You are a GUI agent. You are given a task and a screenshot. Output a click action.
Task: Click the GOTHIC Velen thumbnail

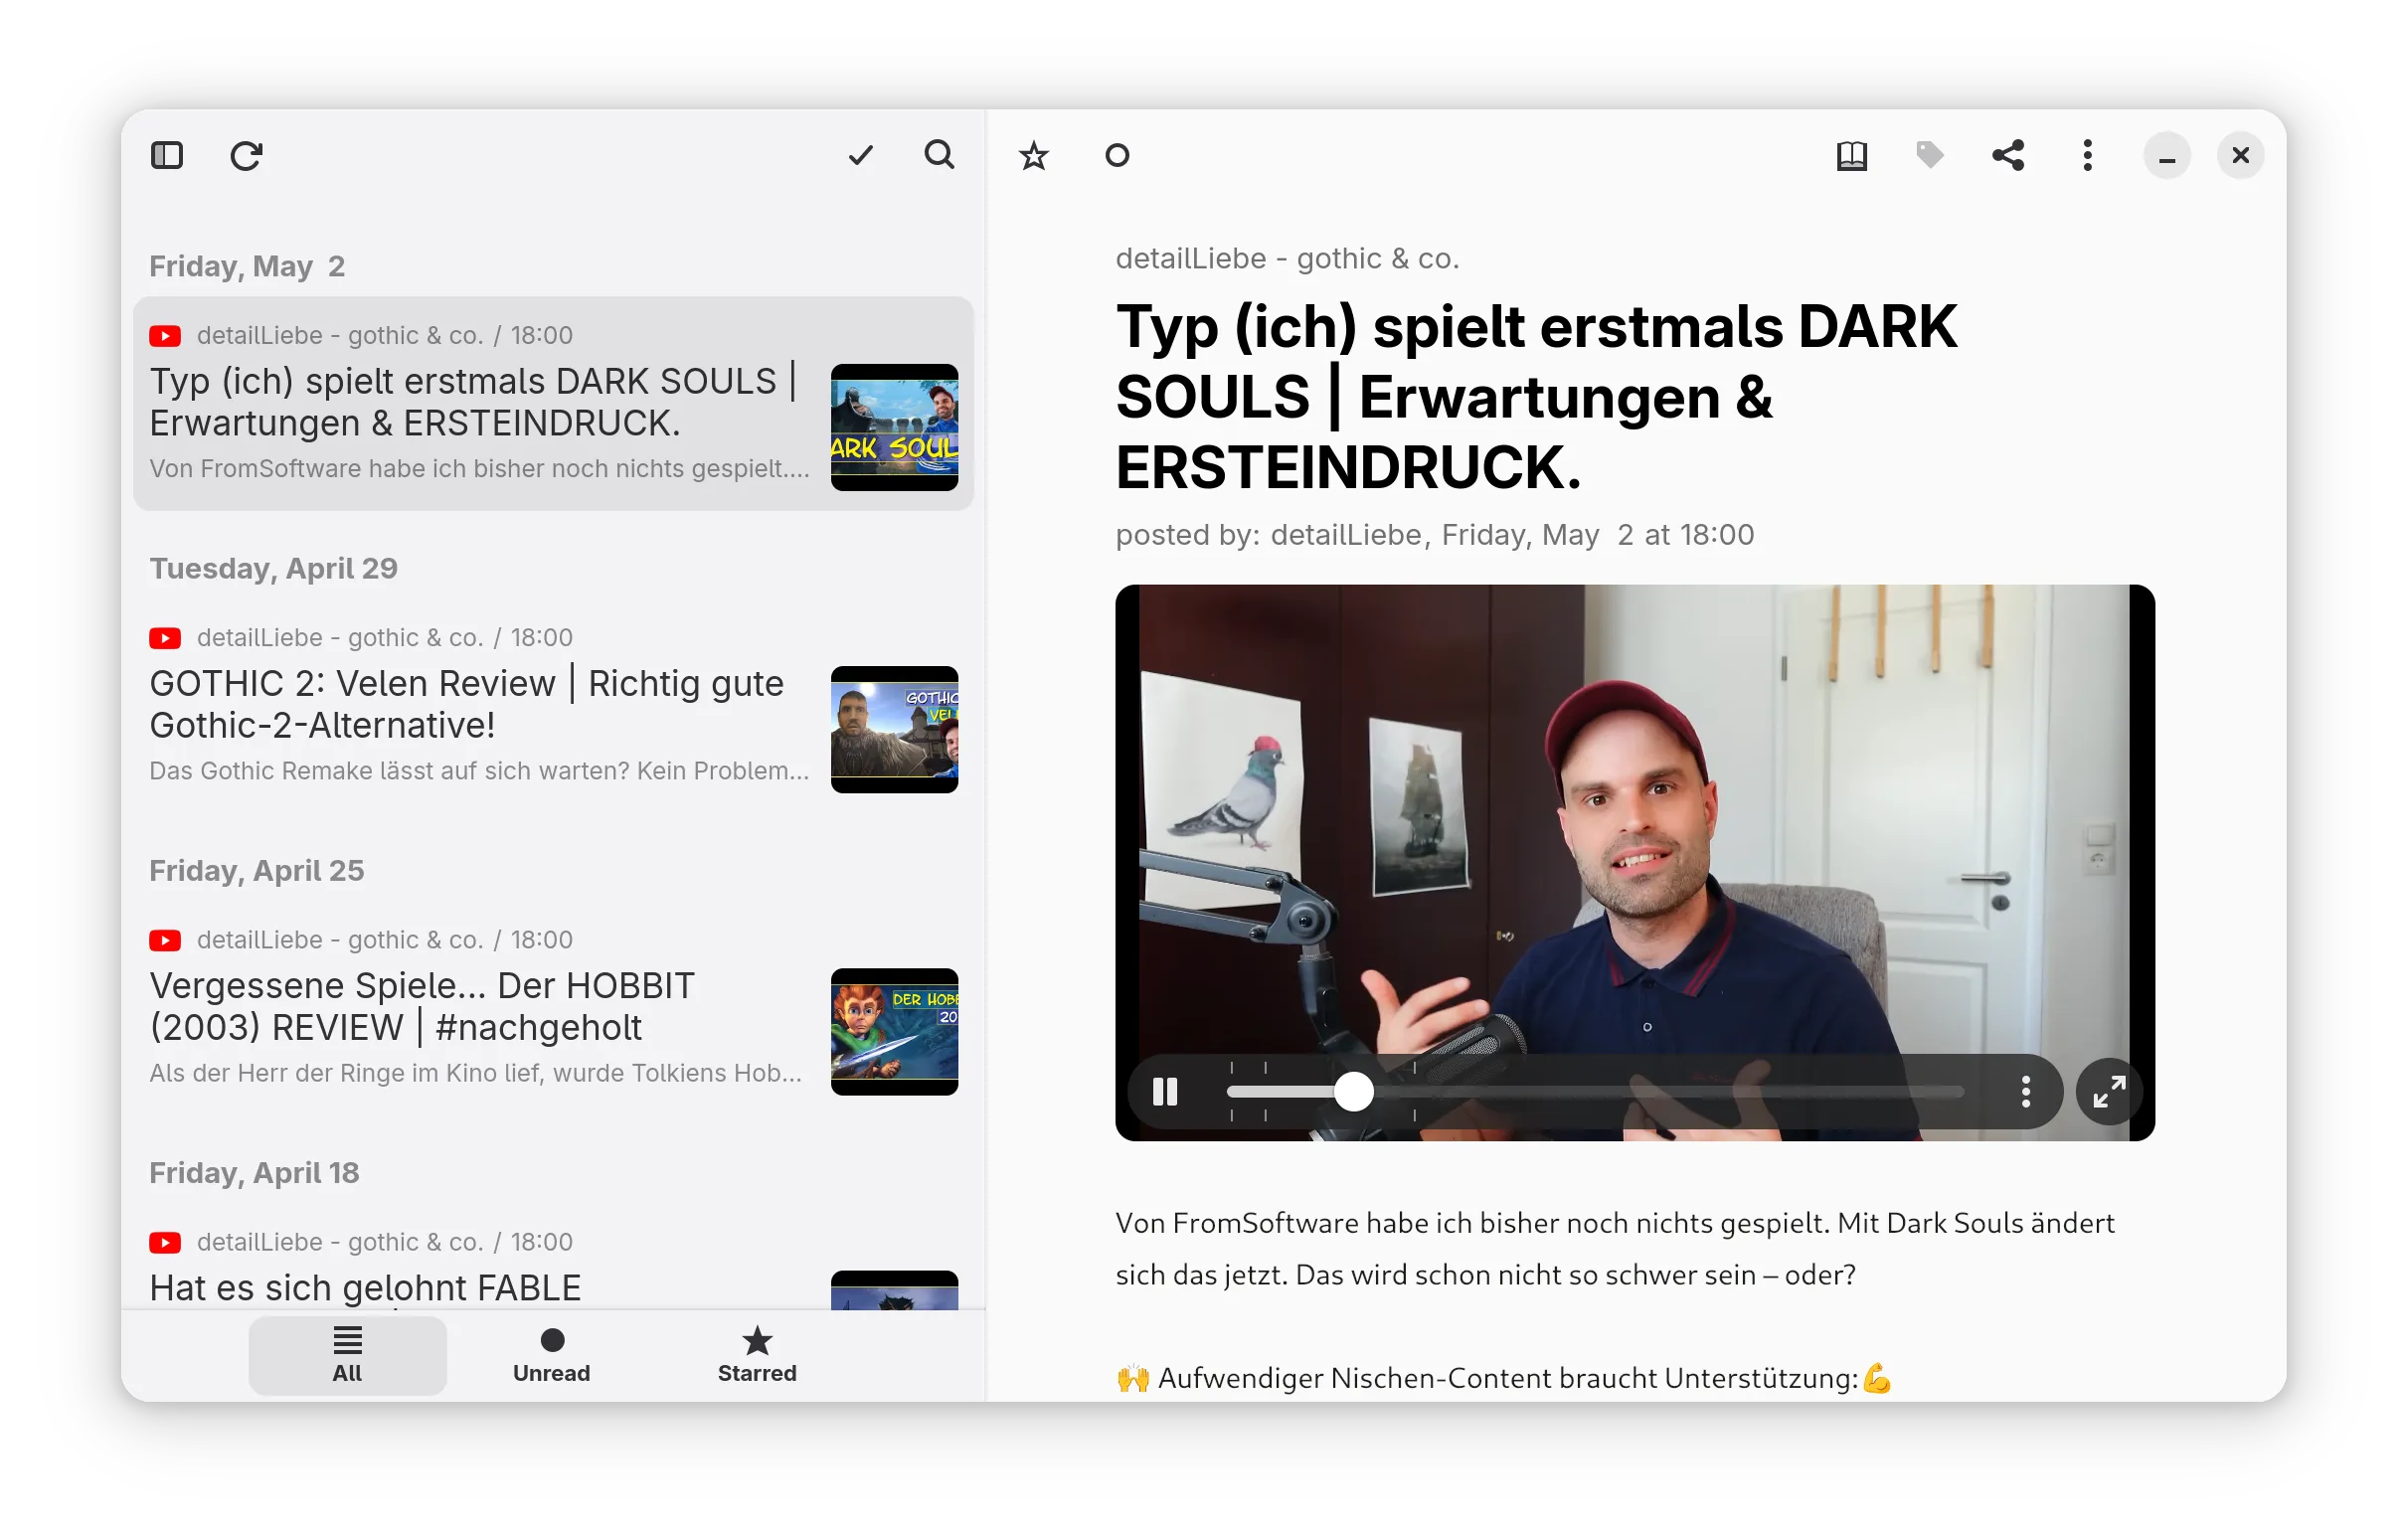click(894, 730)
